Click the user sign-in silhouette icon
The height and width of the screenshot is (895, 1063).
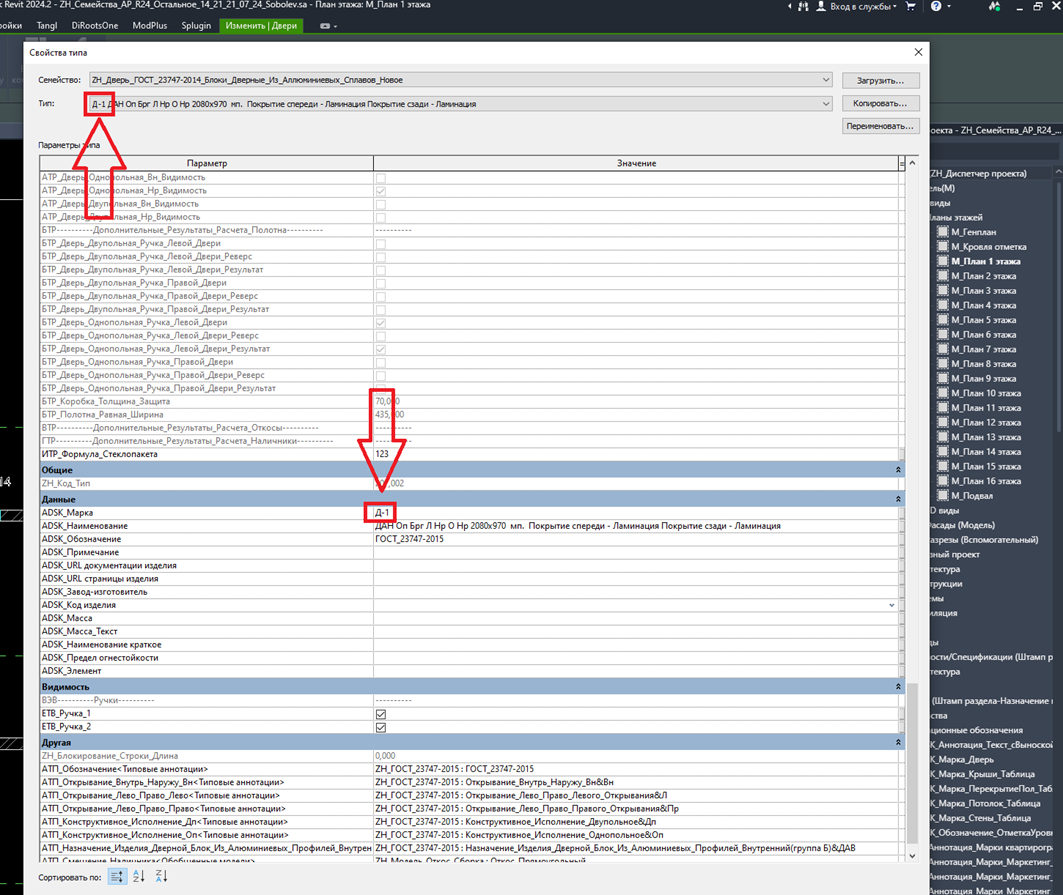click(x=821, y=6)
